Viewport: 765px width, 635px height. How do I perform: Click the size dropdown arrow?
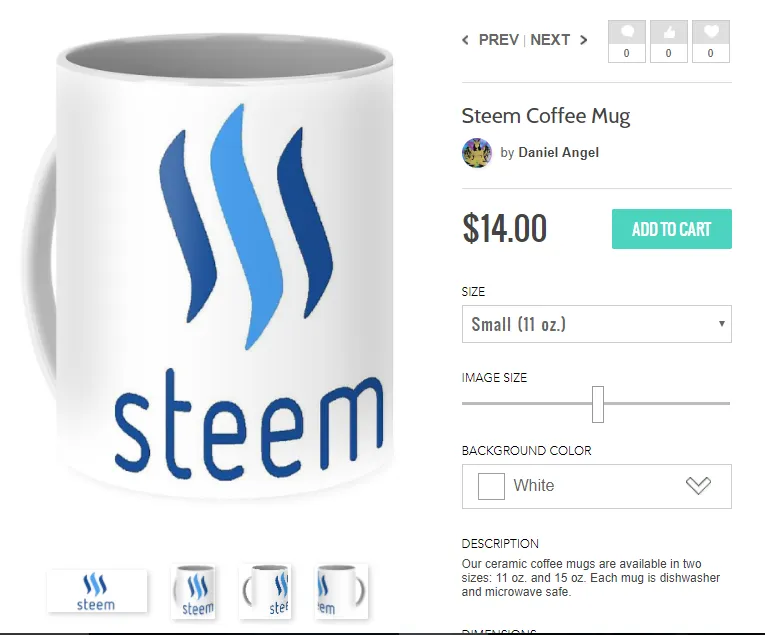coord(722,323)
